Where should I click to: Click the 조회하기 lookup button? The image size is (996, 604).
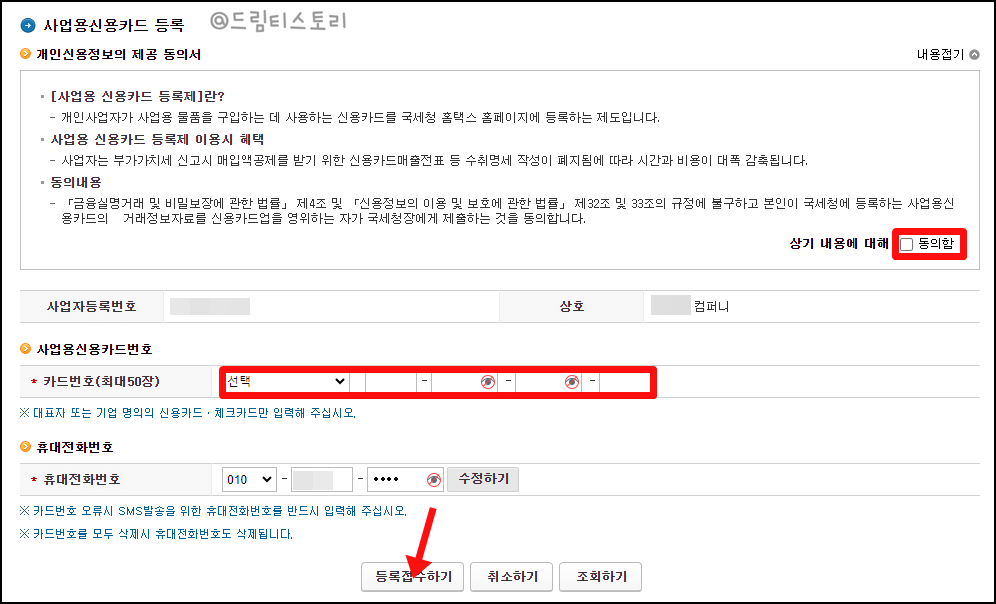(600, 576)
